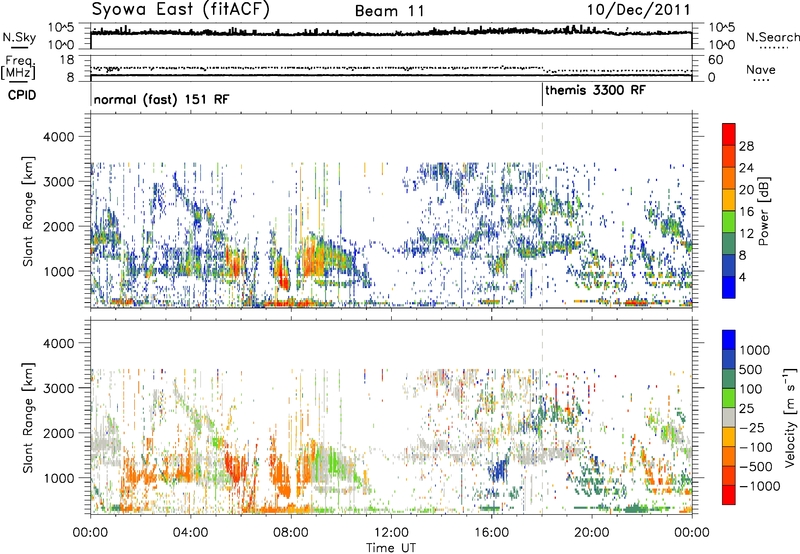Select "normal (fast) 151 RF" CPID text
Screen dimensions: 800x554
pyautogui.click(x=162, y=99)
